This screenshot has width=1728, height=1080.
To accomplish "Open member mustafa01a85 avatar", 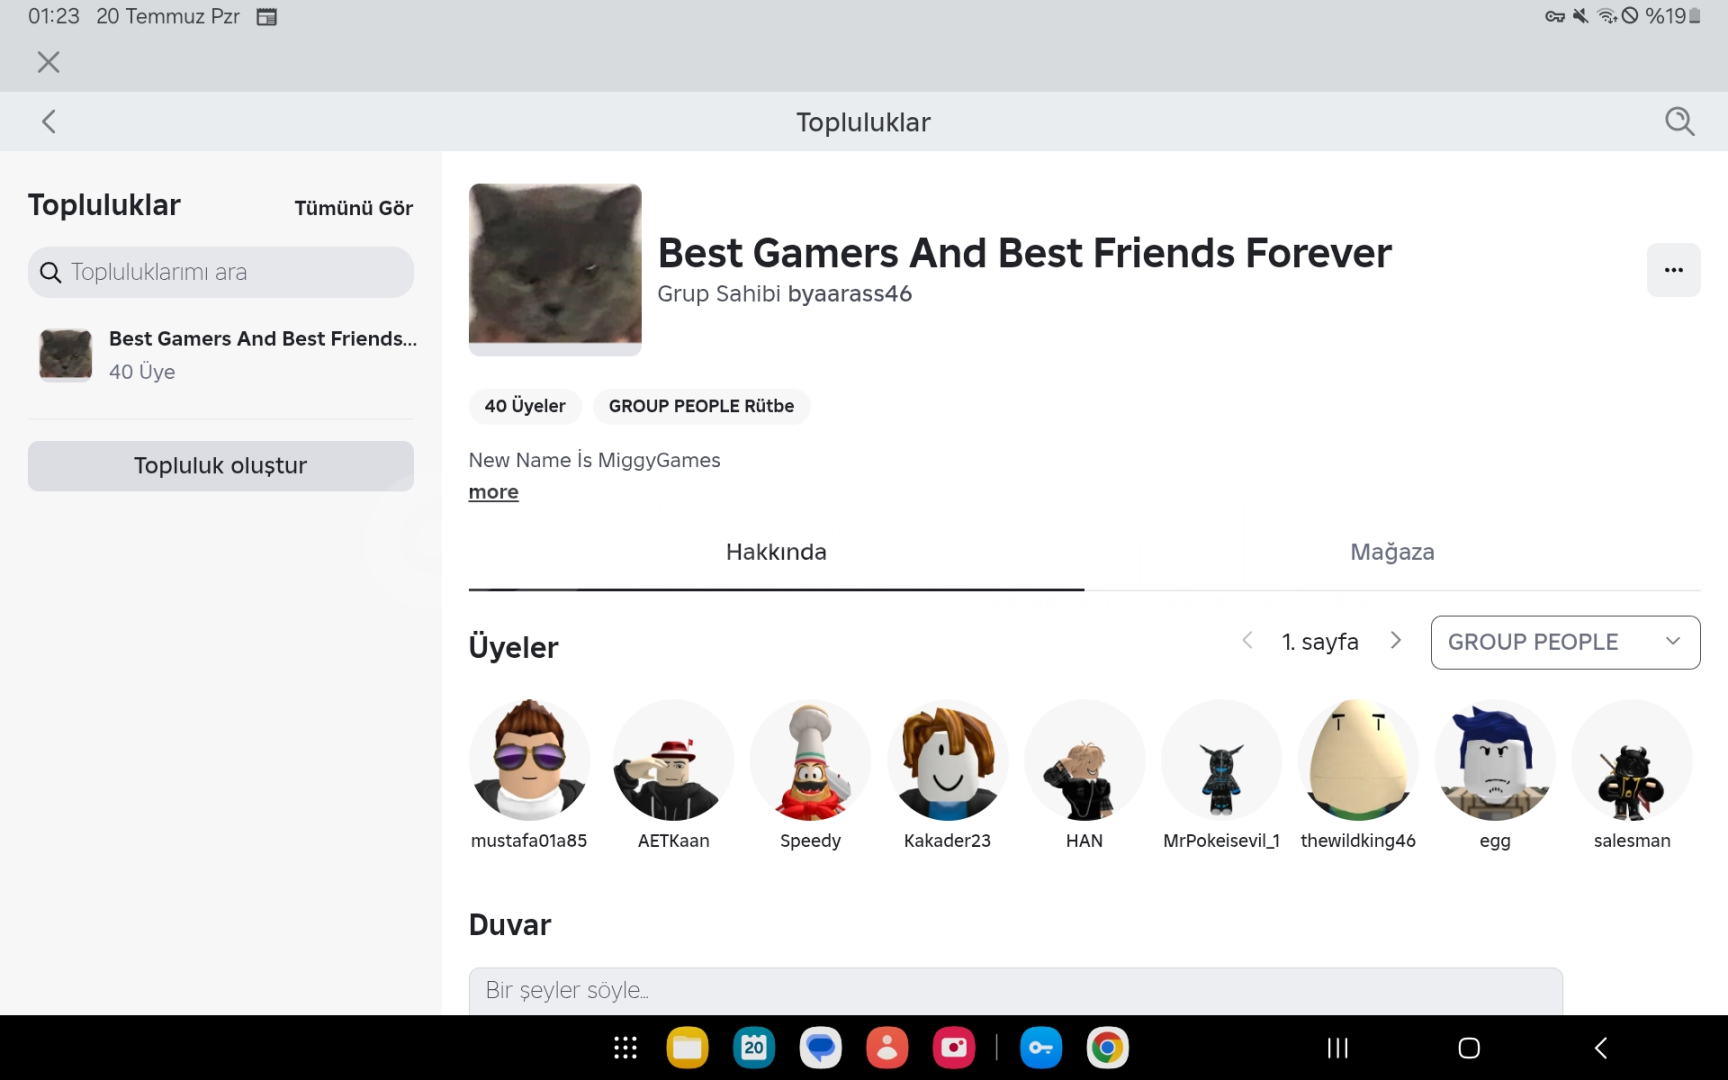I will coord(529,760).
